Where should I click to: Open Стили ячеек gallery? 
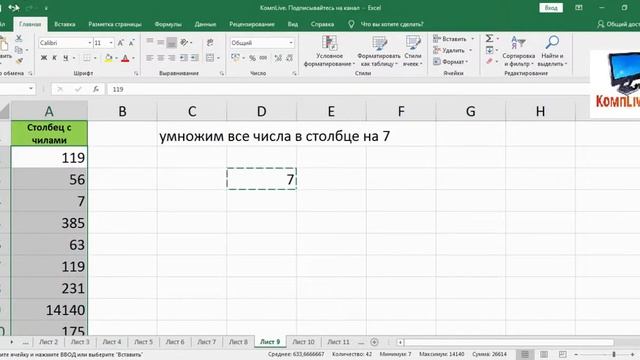413,51
